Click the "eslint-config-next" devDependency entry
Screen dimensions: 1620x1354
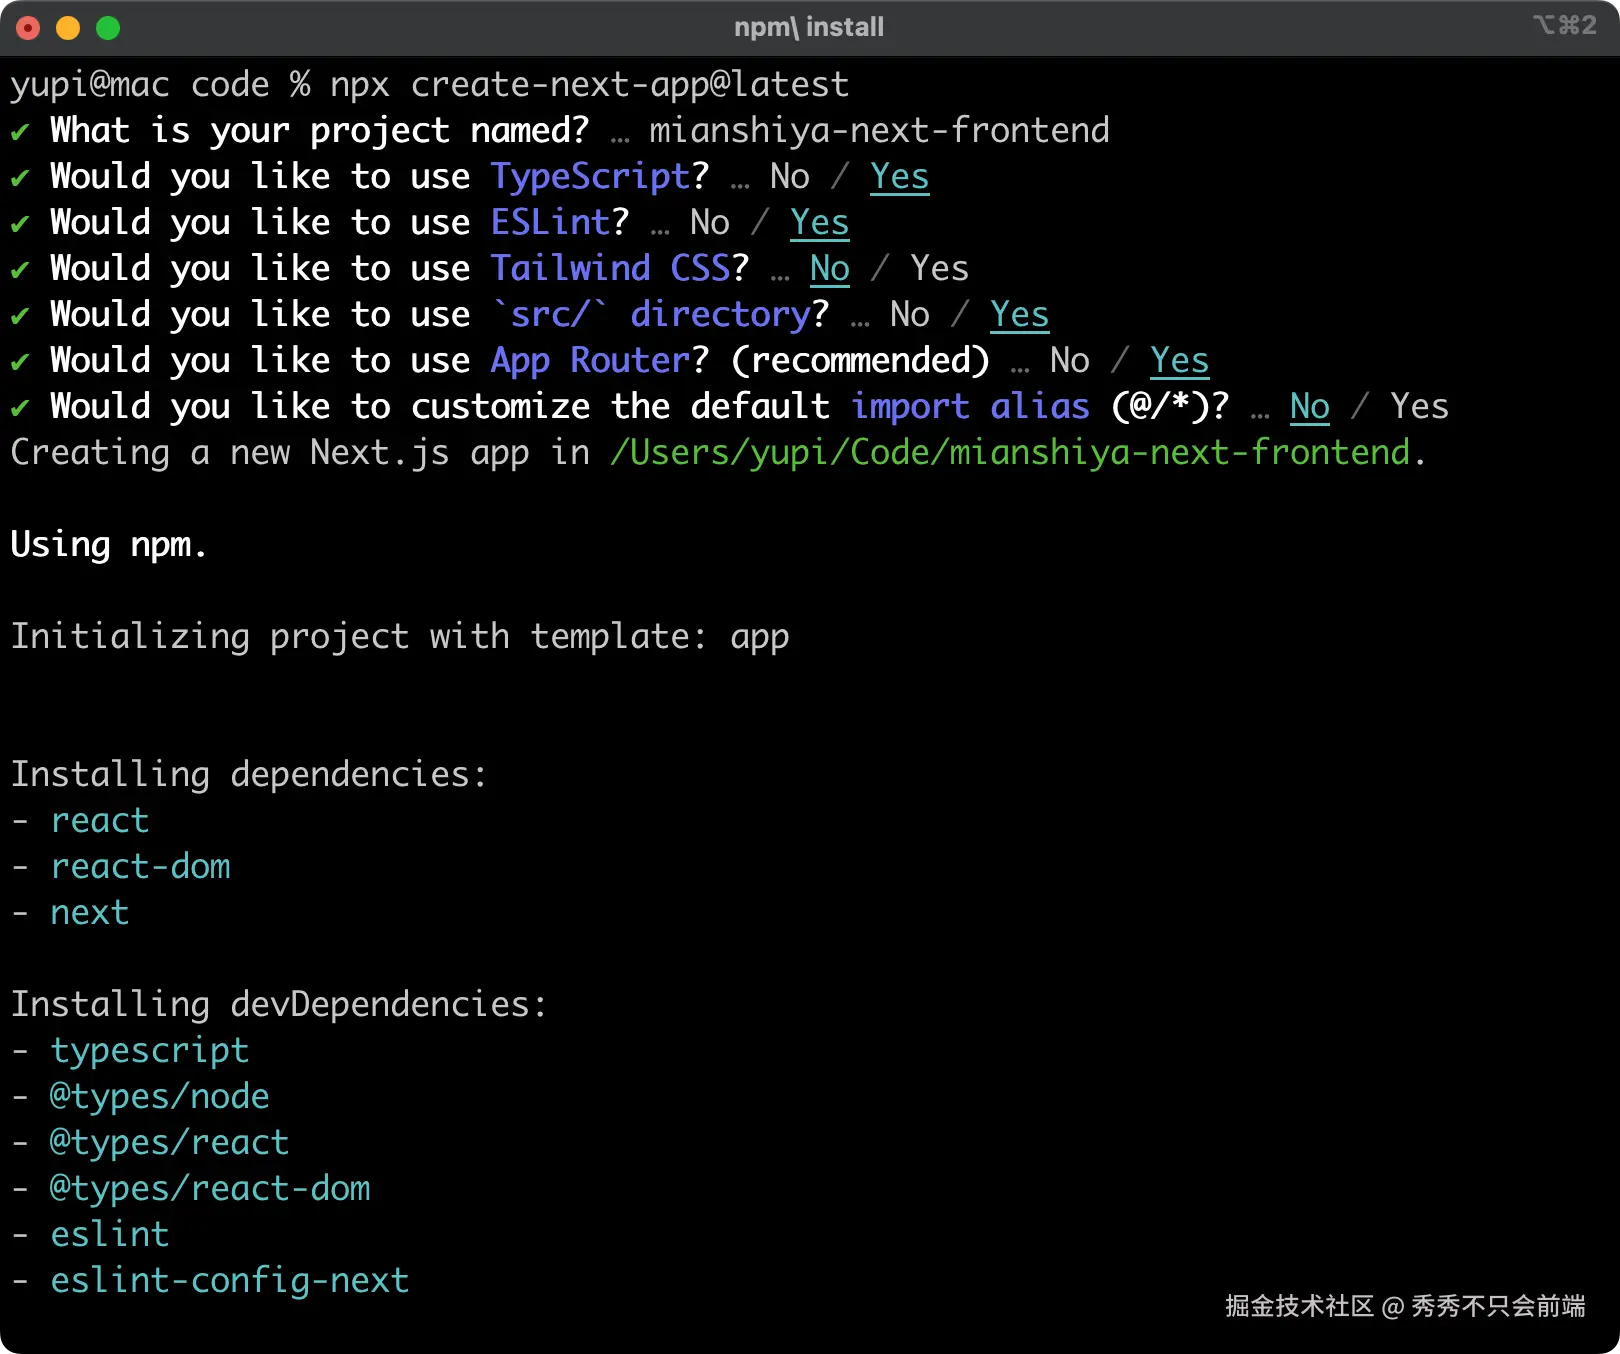tap(230, 1281)
